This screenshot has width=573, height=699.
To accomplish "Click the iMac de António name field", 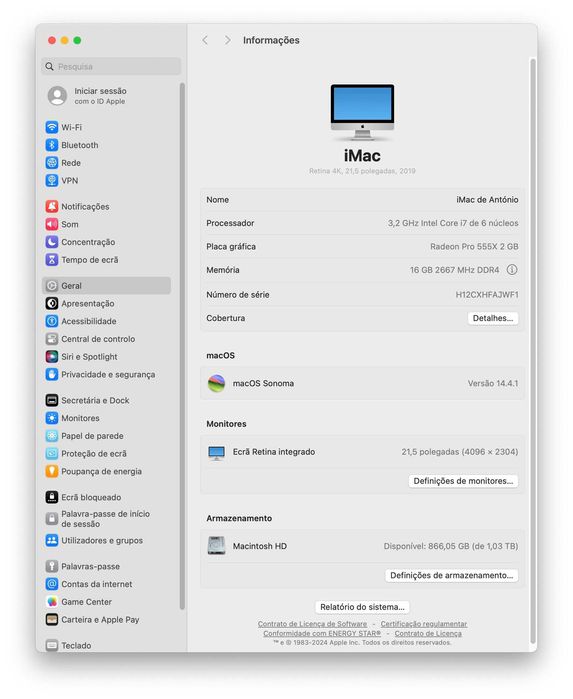I will point(487,200).
